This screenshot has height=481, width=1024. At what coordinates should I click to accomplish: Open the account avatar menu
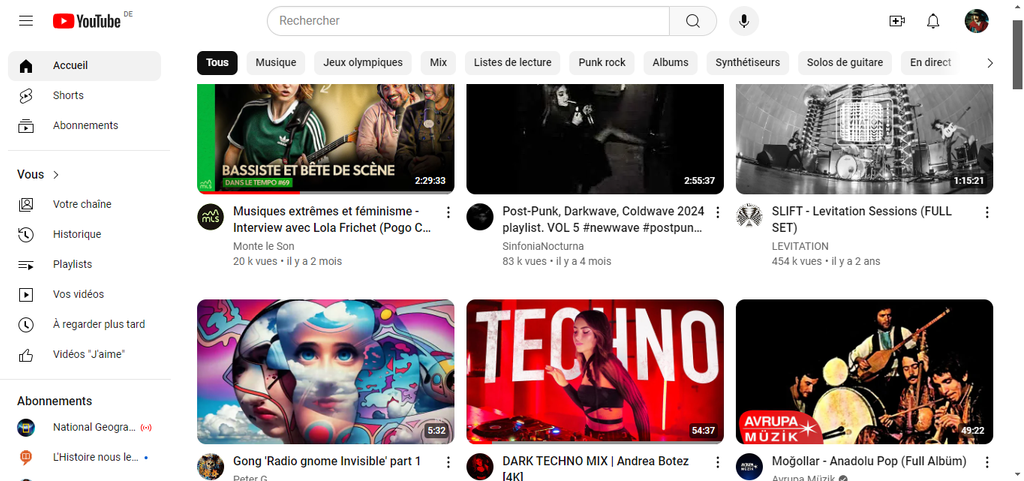[976, 21]
